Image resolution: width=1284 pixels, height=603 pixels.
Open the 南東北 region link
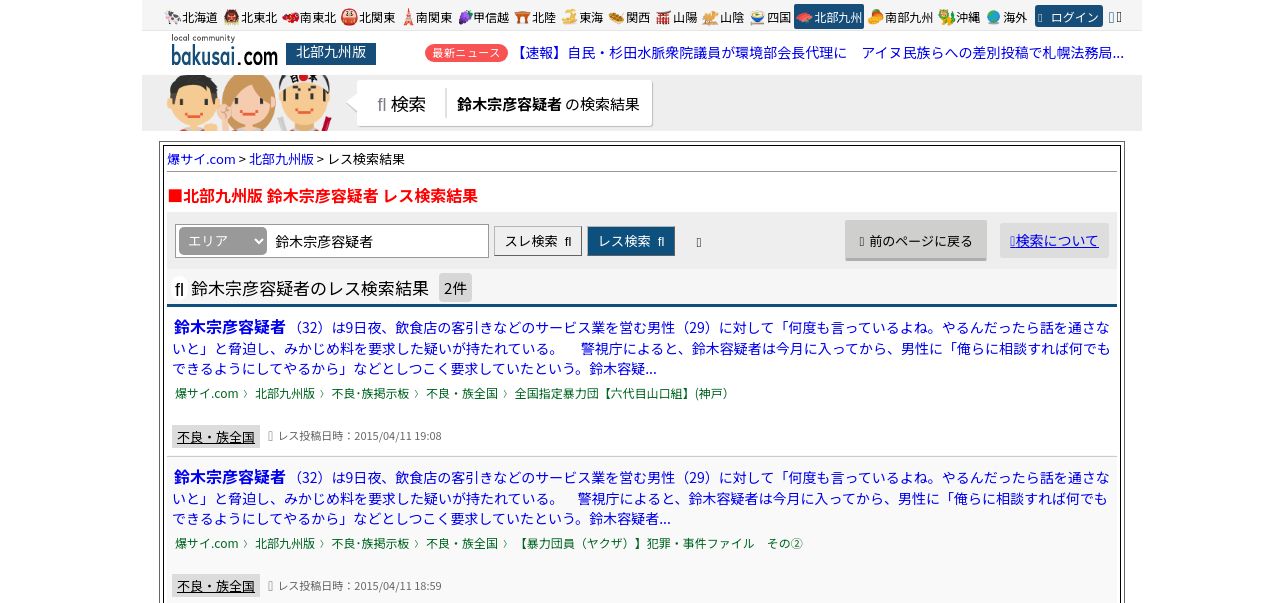pyautogui.click(x=309, y=17)
